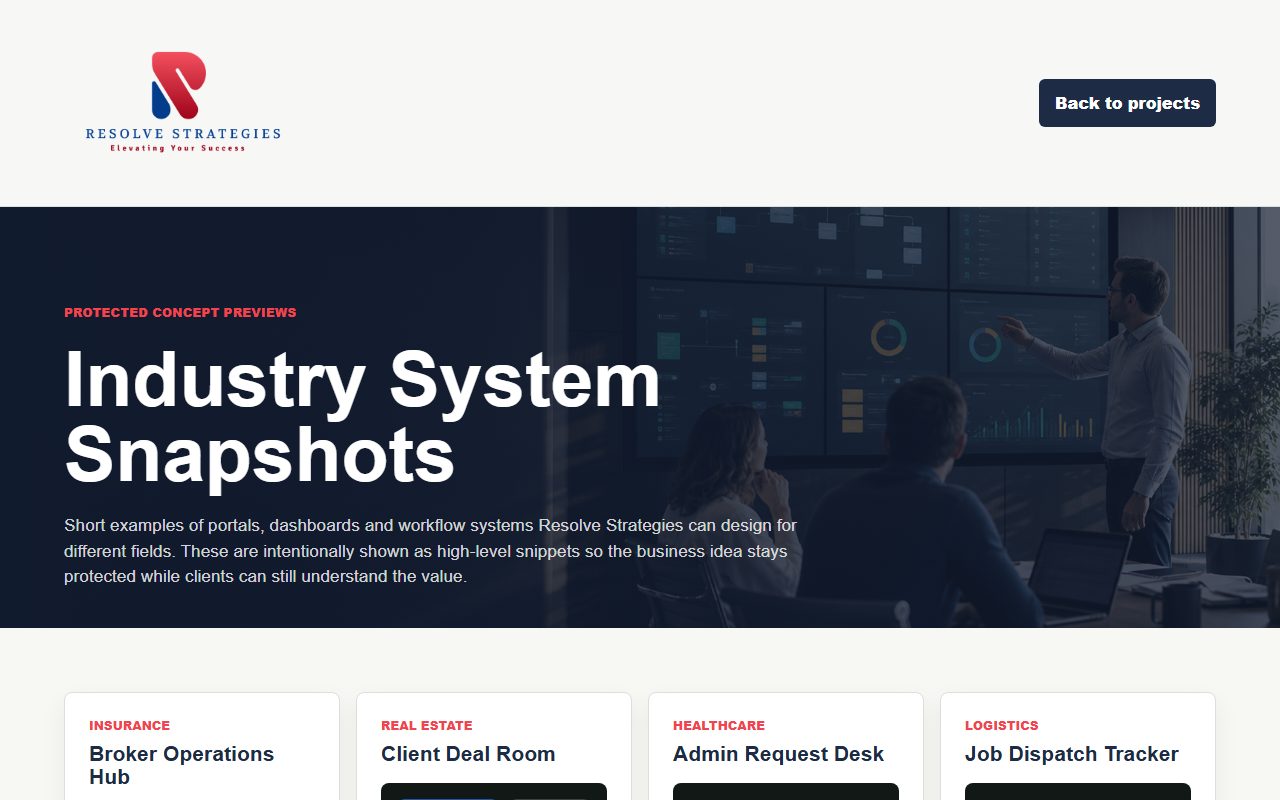Open the Broker Operations Hub card title
Image resolution: width=1280 pixels, height=800 pixels.
click(182, 765)
